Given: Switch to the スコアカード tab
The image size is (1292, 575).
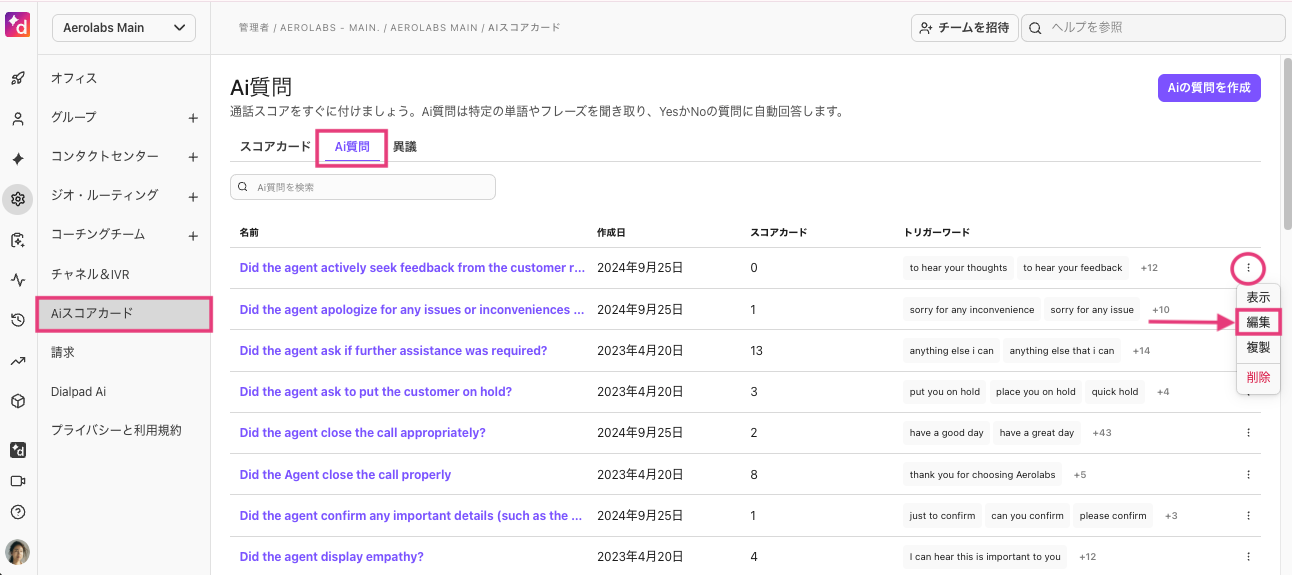Looking at the screenshot, I should point(275,147).
